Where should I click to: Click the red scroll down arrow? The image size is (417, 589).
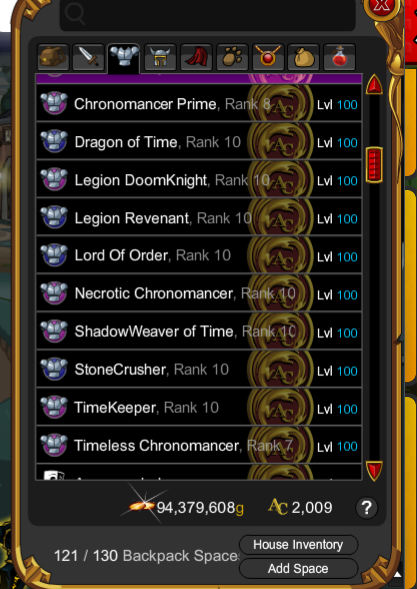coord(374,471)
